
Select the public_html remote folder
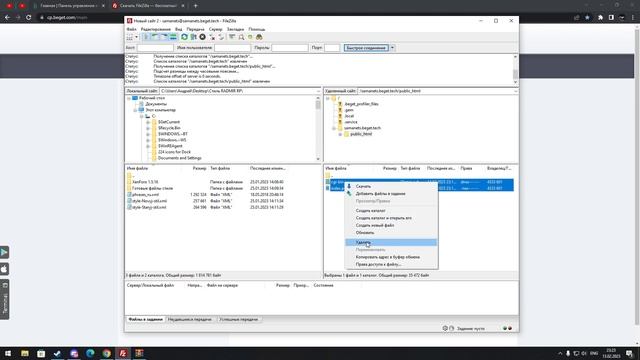coord(361,134)
